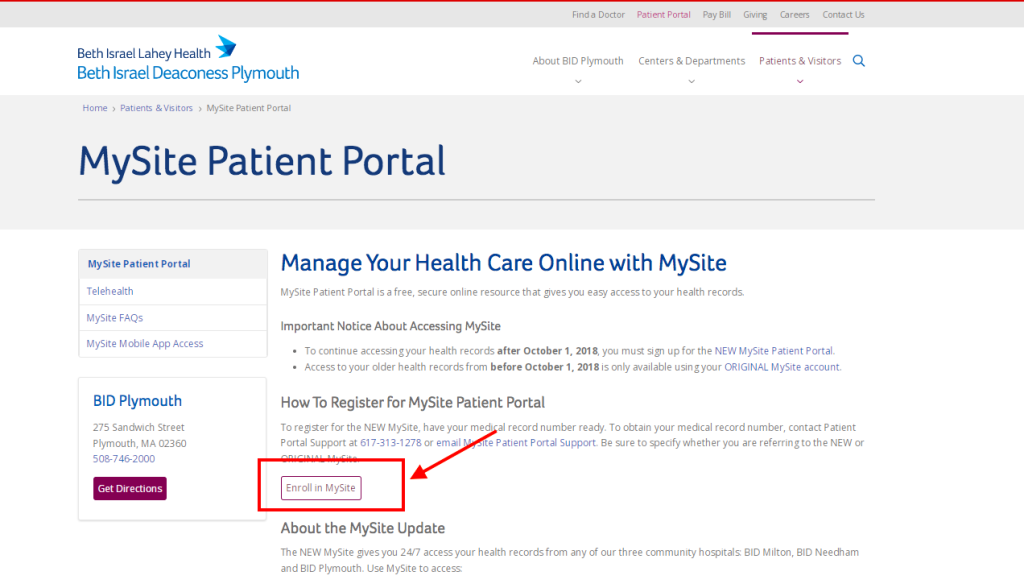
Task: Expand the Patients & Visitors chevron
Action: click(x=800, y=82)
